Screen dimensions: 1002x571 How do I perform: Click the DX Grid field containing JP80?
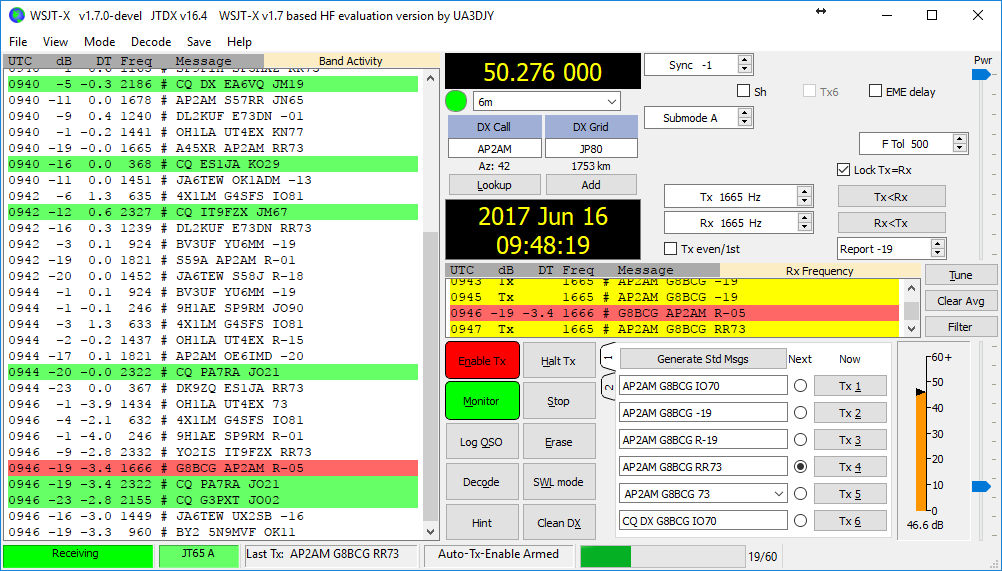point(591,148)
